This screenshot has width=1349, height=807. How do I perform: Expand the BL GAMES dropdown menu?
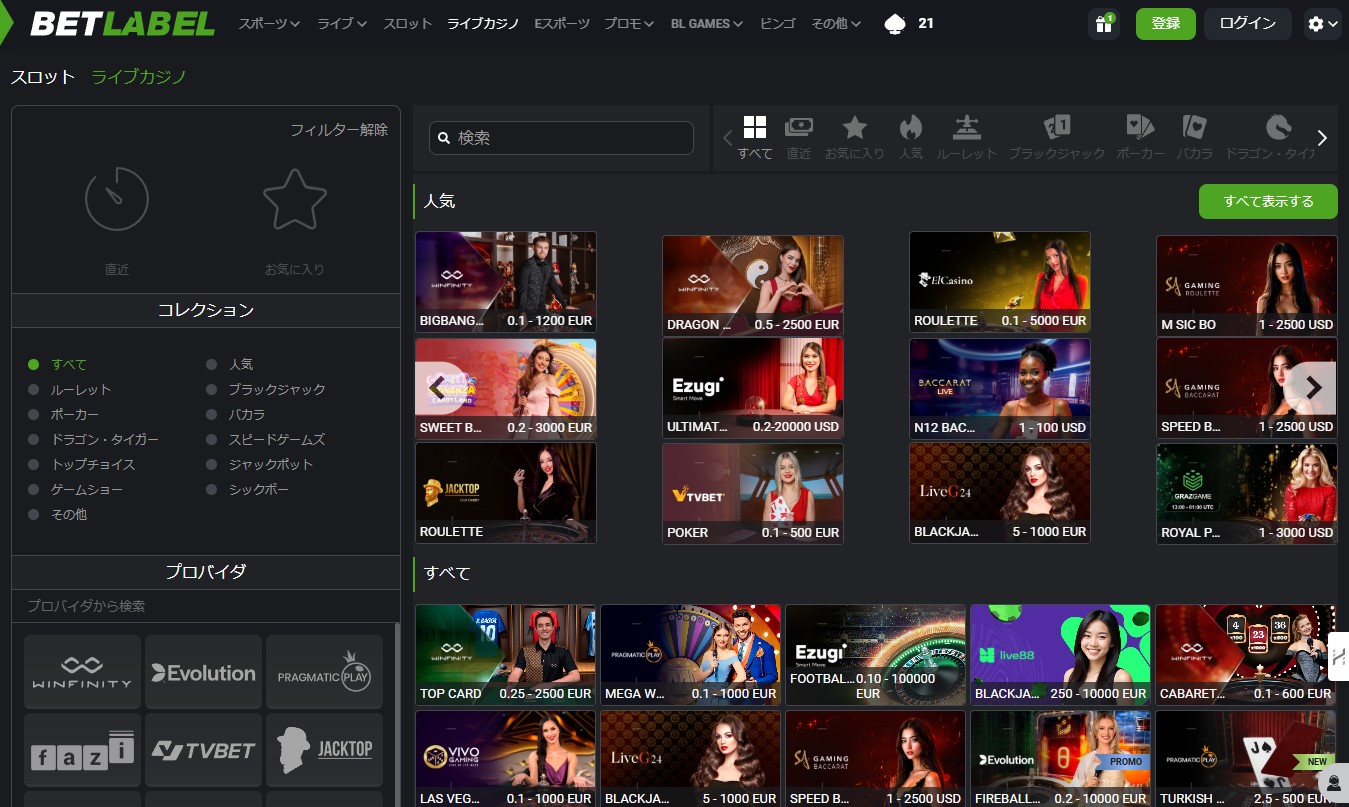tap(707, 23)
